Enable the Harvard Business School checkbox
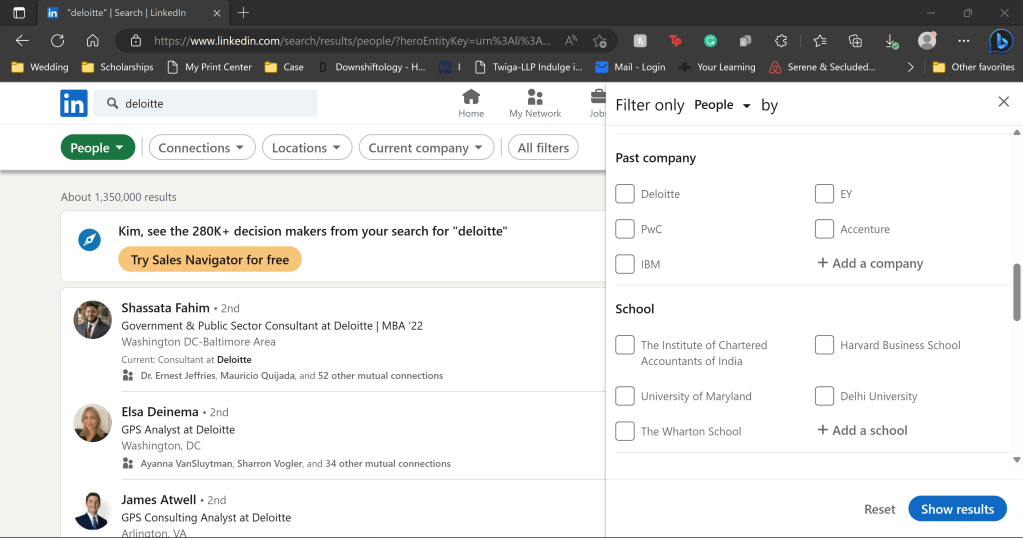Image resolution: width=1023 pixels, height=538 pixels. (824, 345)
